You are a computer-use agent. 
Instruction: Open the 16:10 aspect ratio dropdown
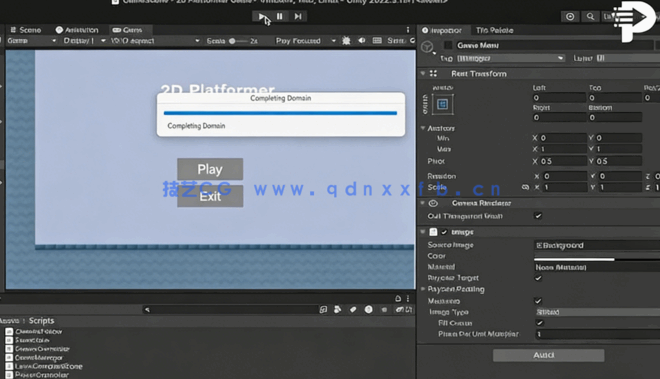pos(155,41)
